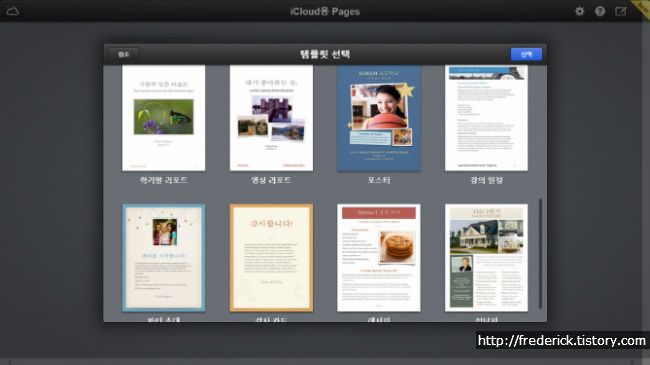Open the iCloud home cloud icon
650x365 pixels.
coord(12,11)
